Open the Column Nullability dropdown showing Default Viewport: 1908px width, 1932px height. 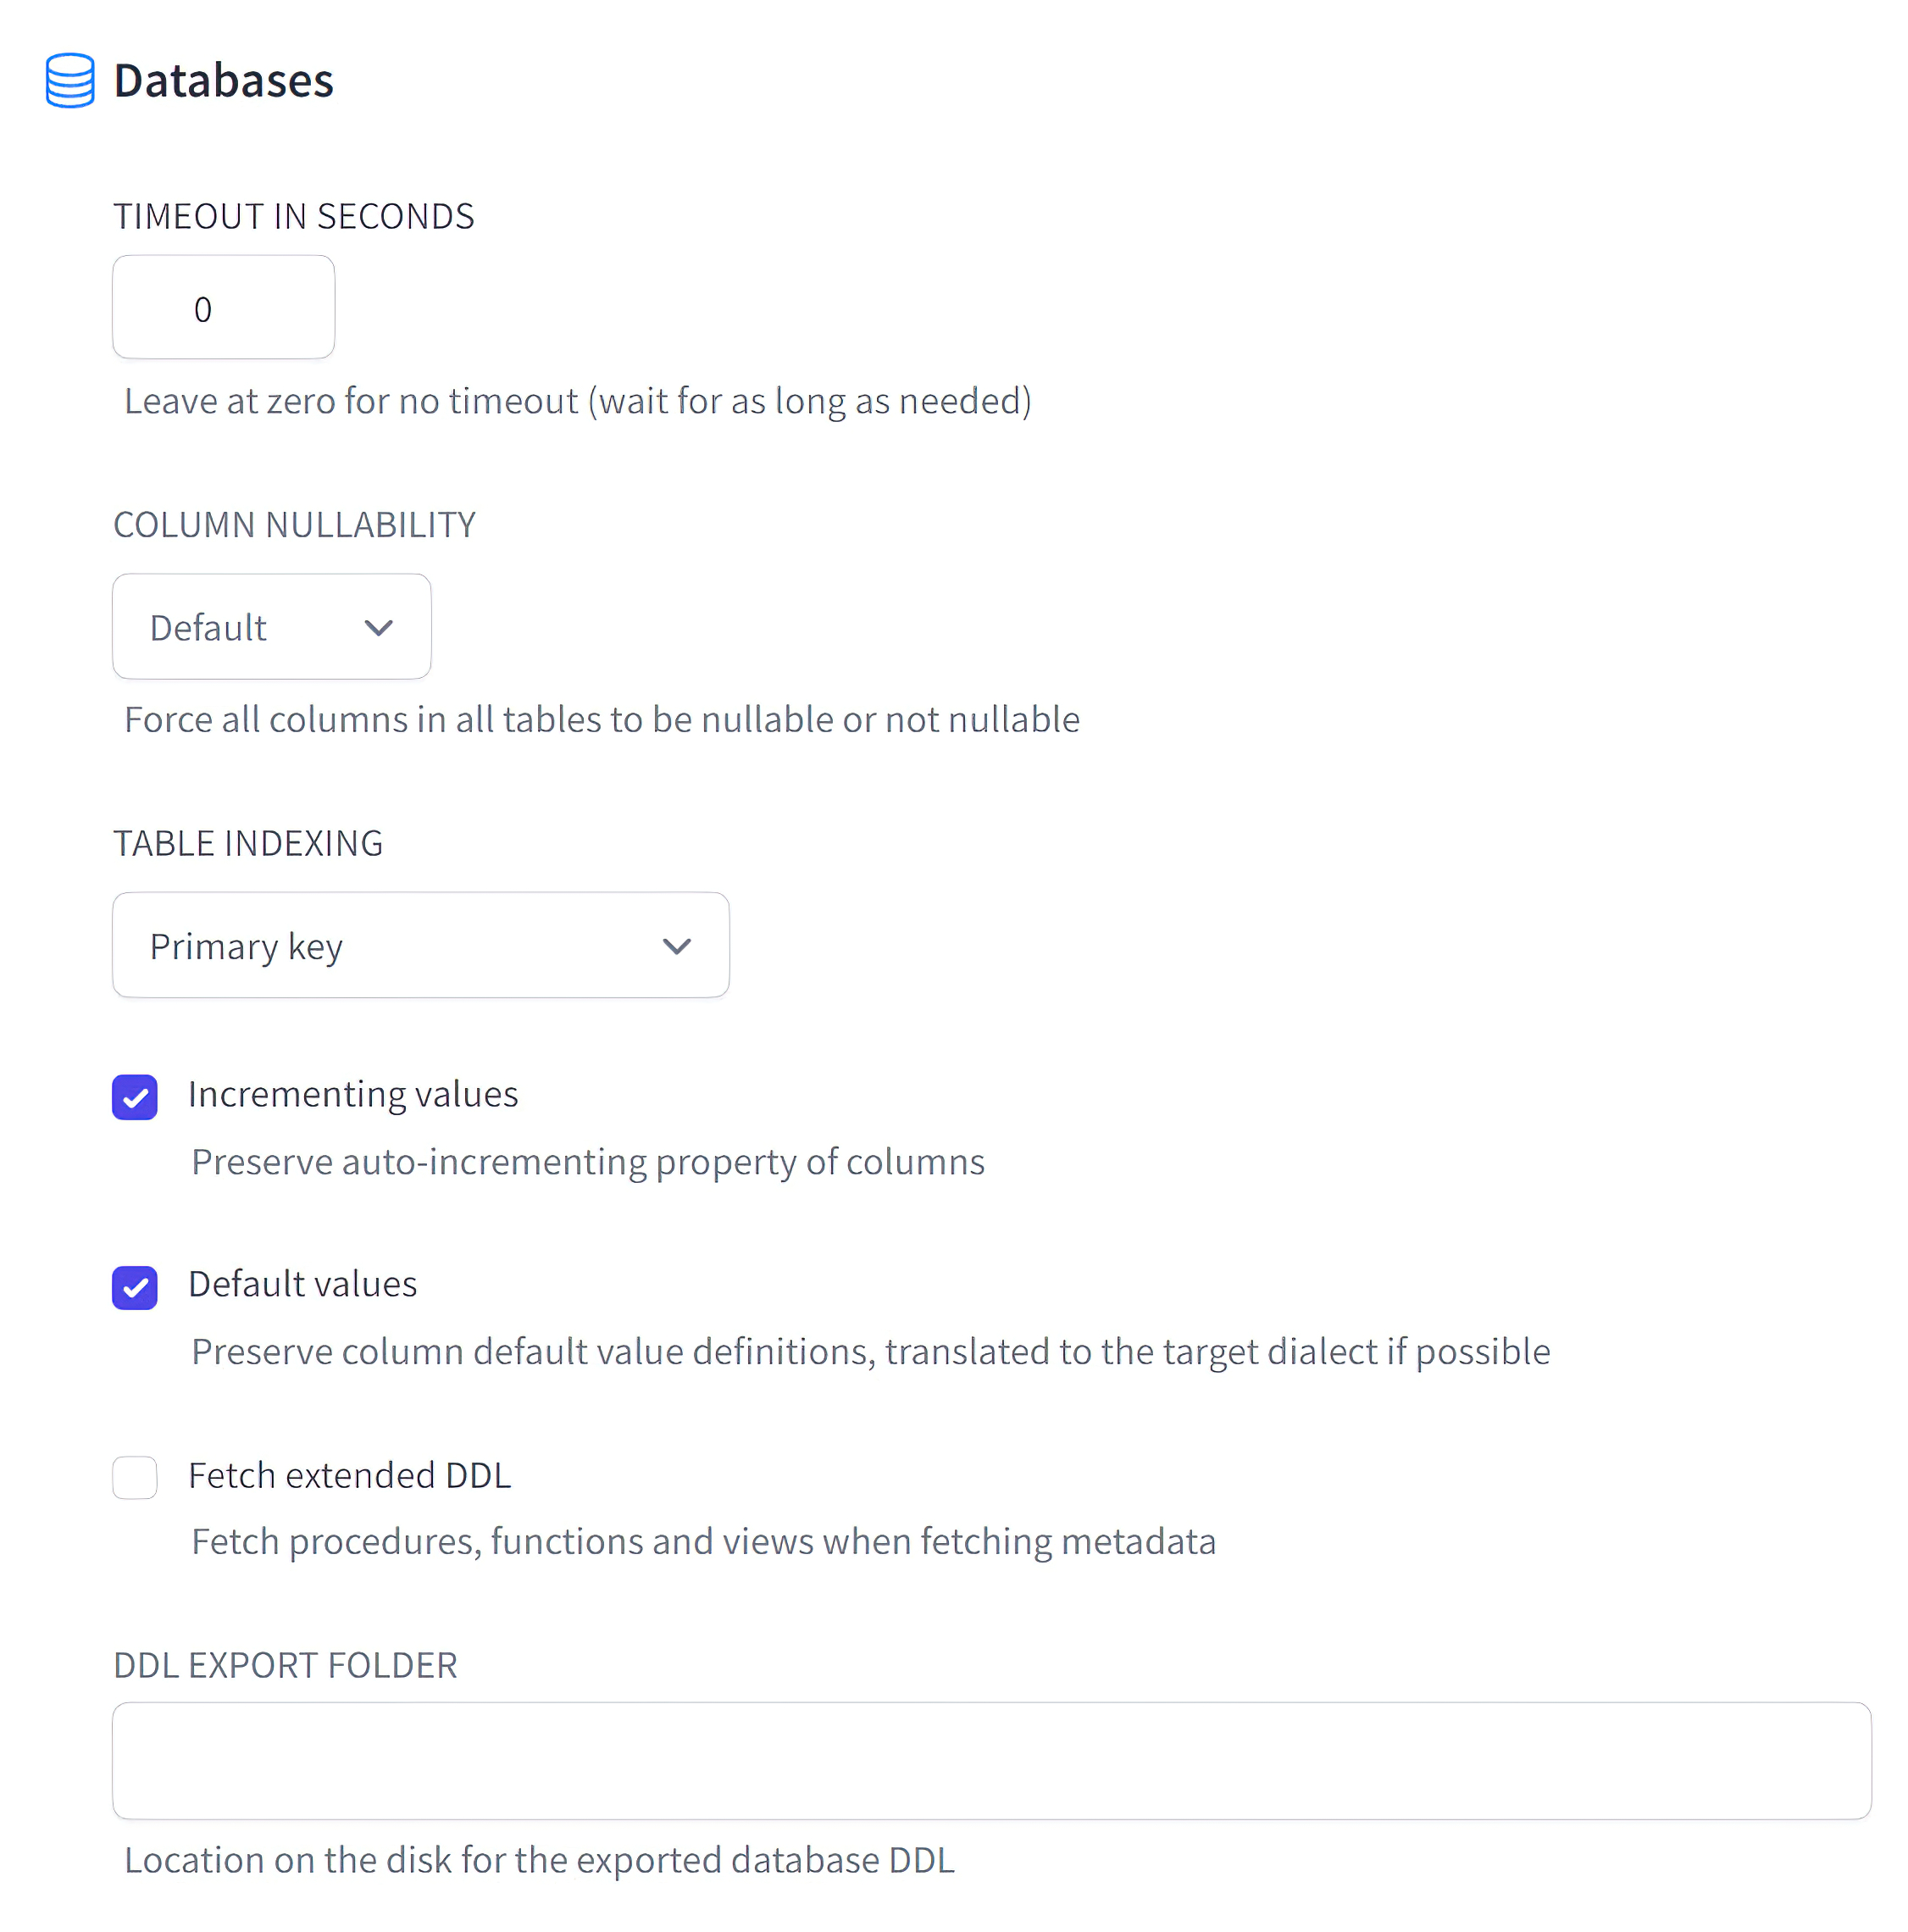[271, 627]
